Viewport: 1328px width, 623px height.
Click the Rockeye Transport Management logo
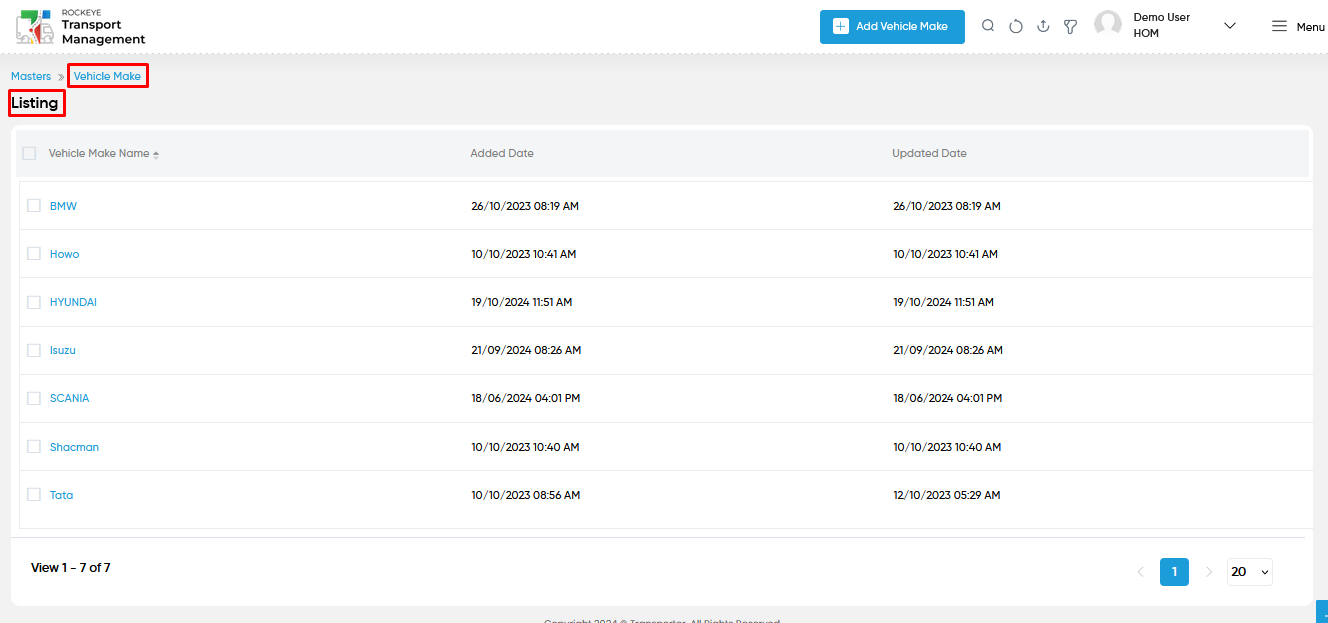pos(81,27)
